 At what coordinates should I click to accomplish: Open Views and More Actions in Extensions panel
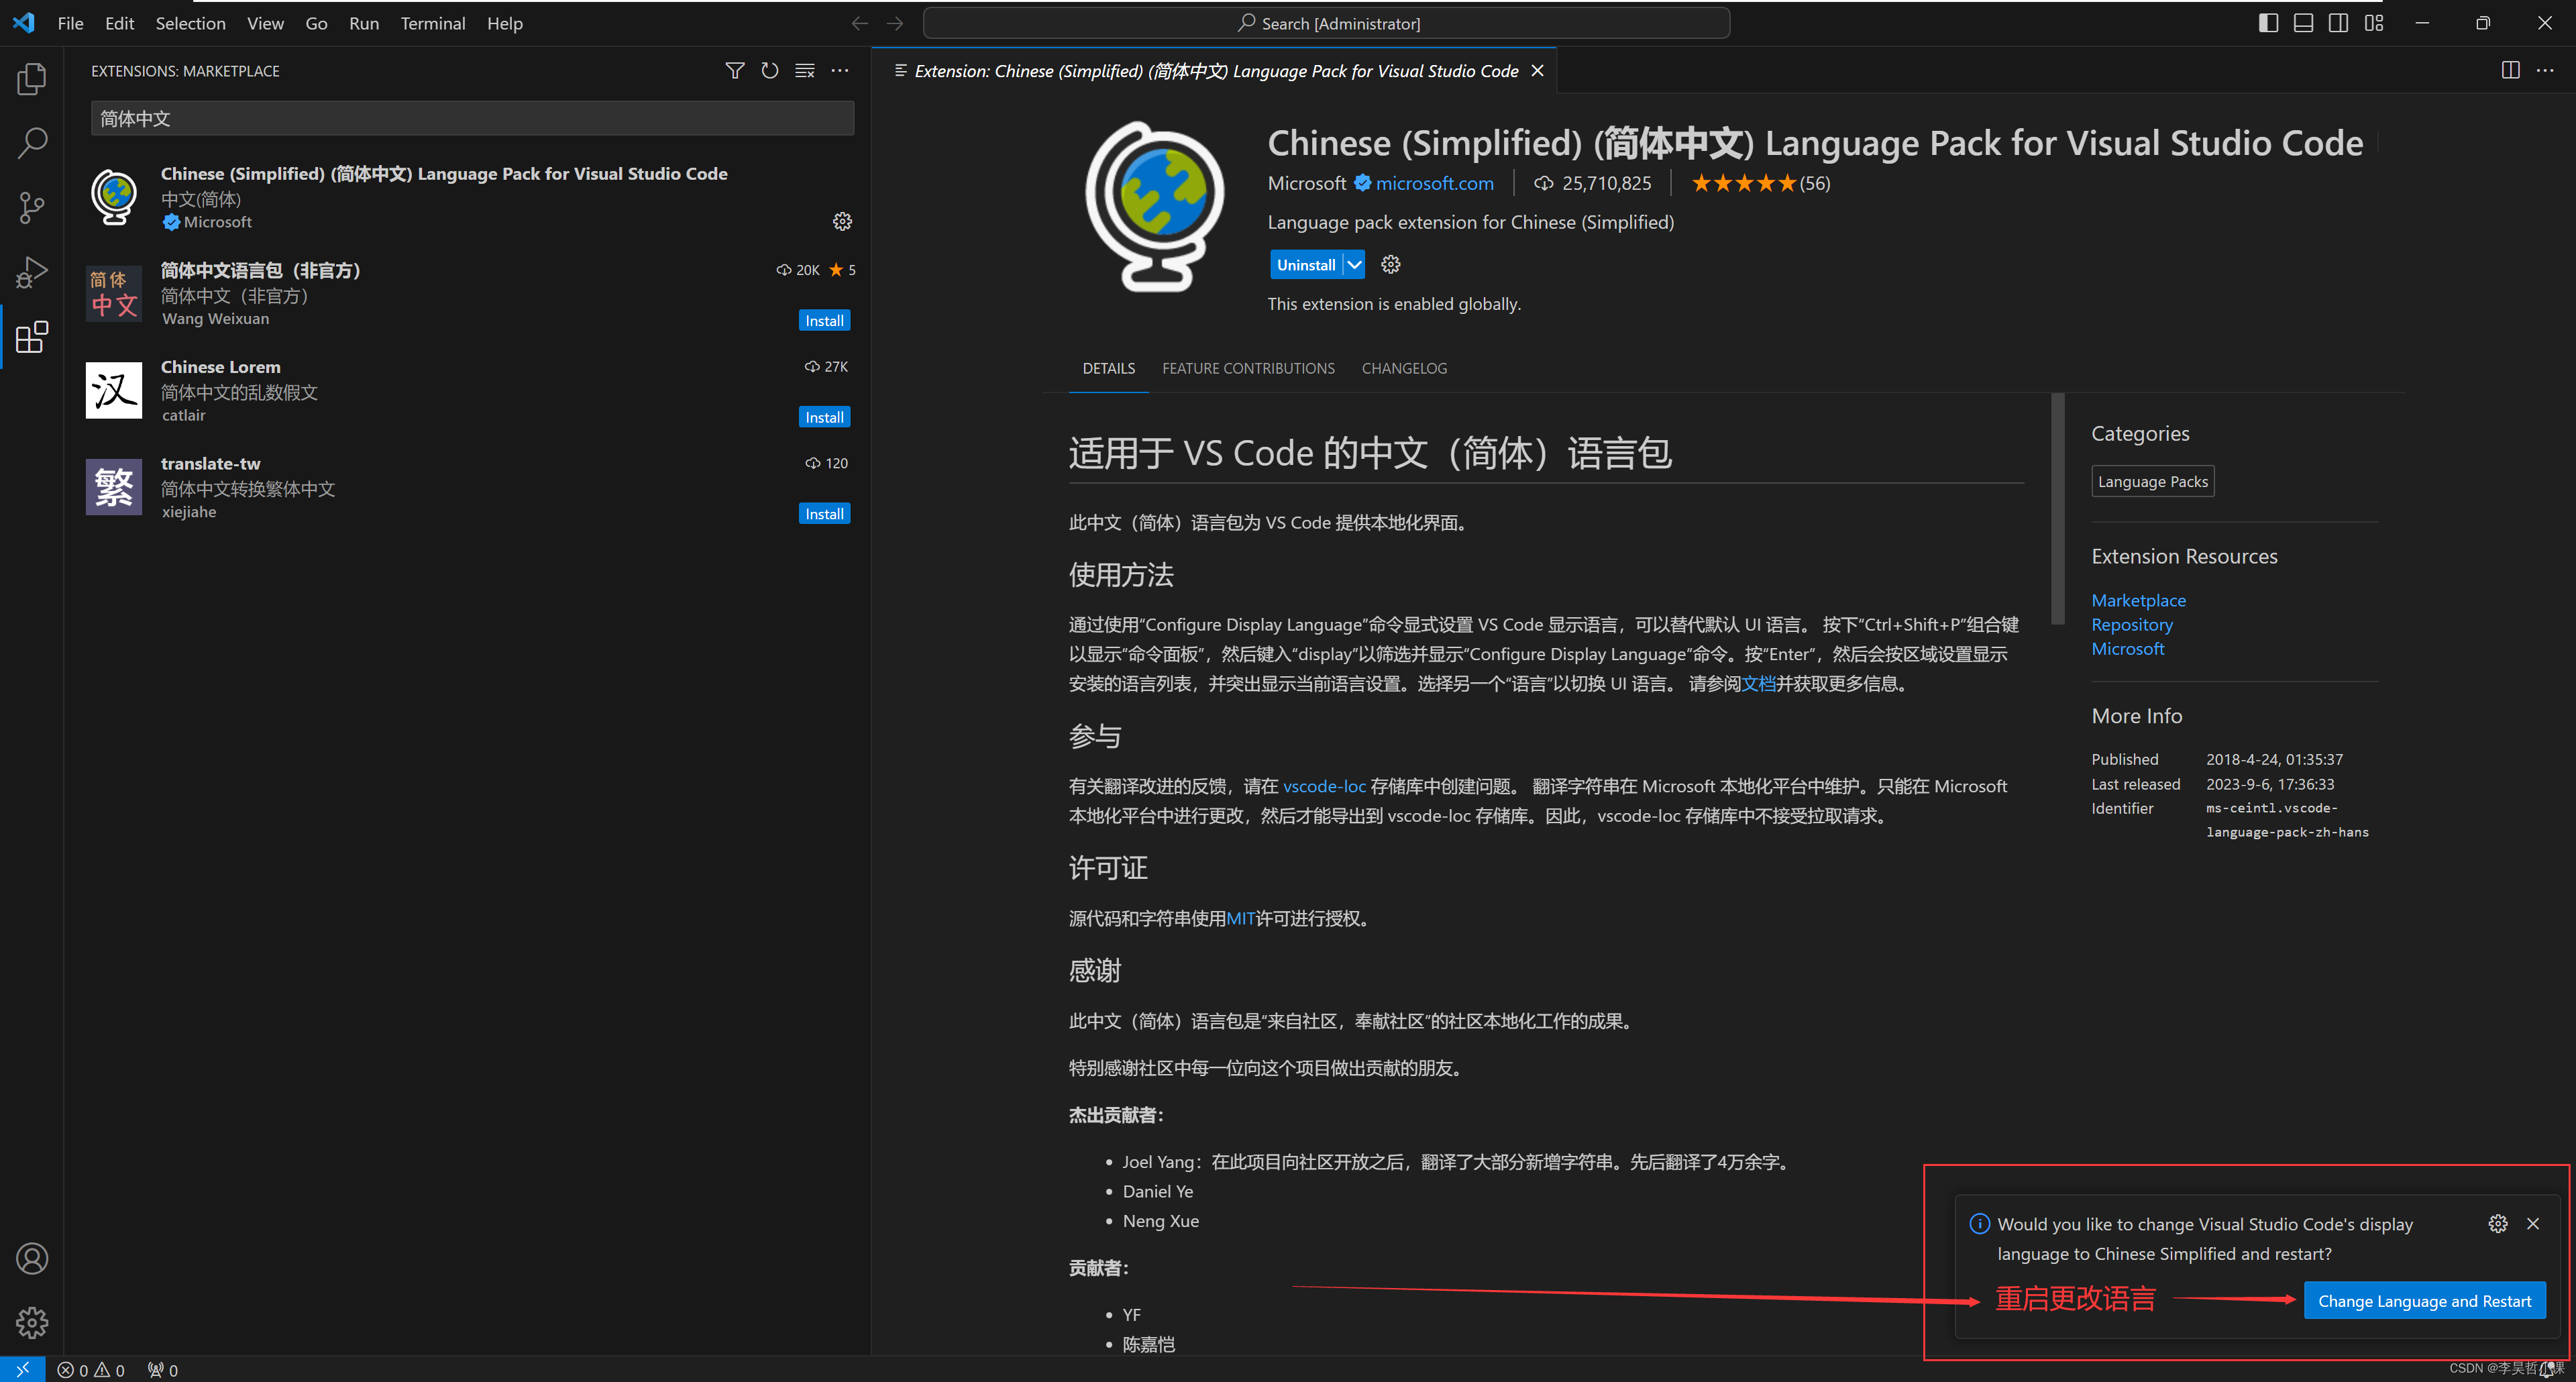(x=840, y=71)
